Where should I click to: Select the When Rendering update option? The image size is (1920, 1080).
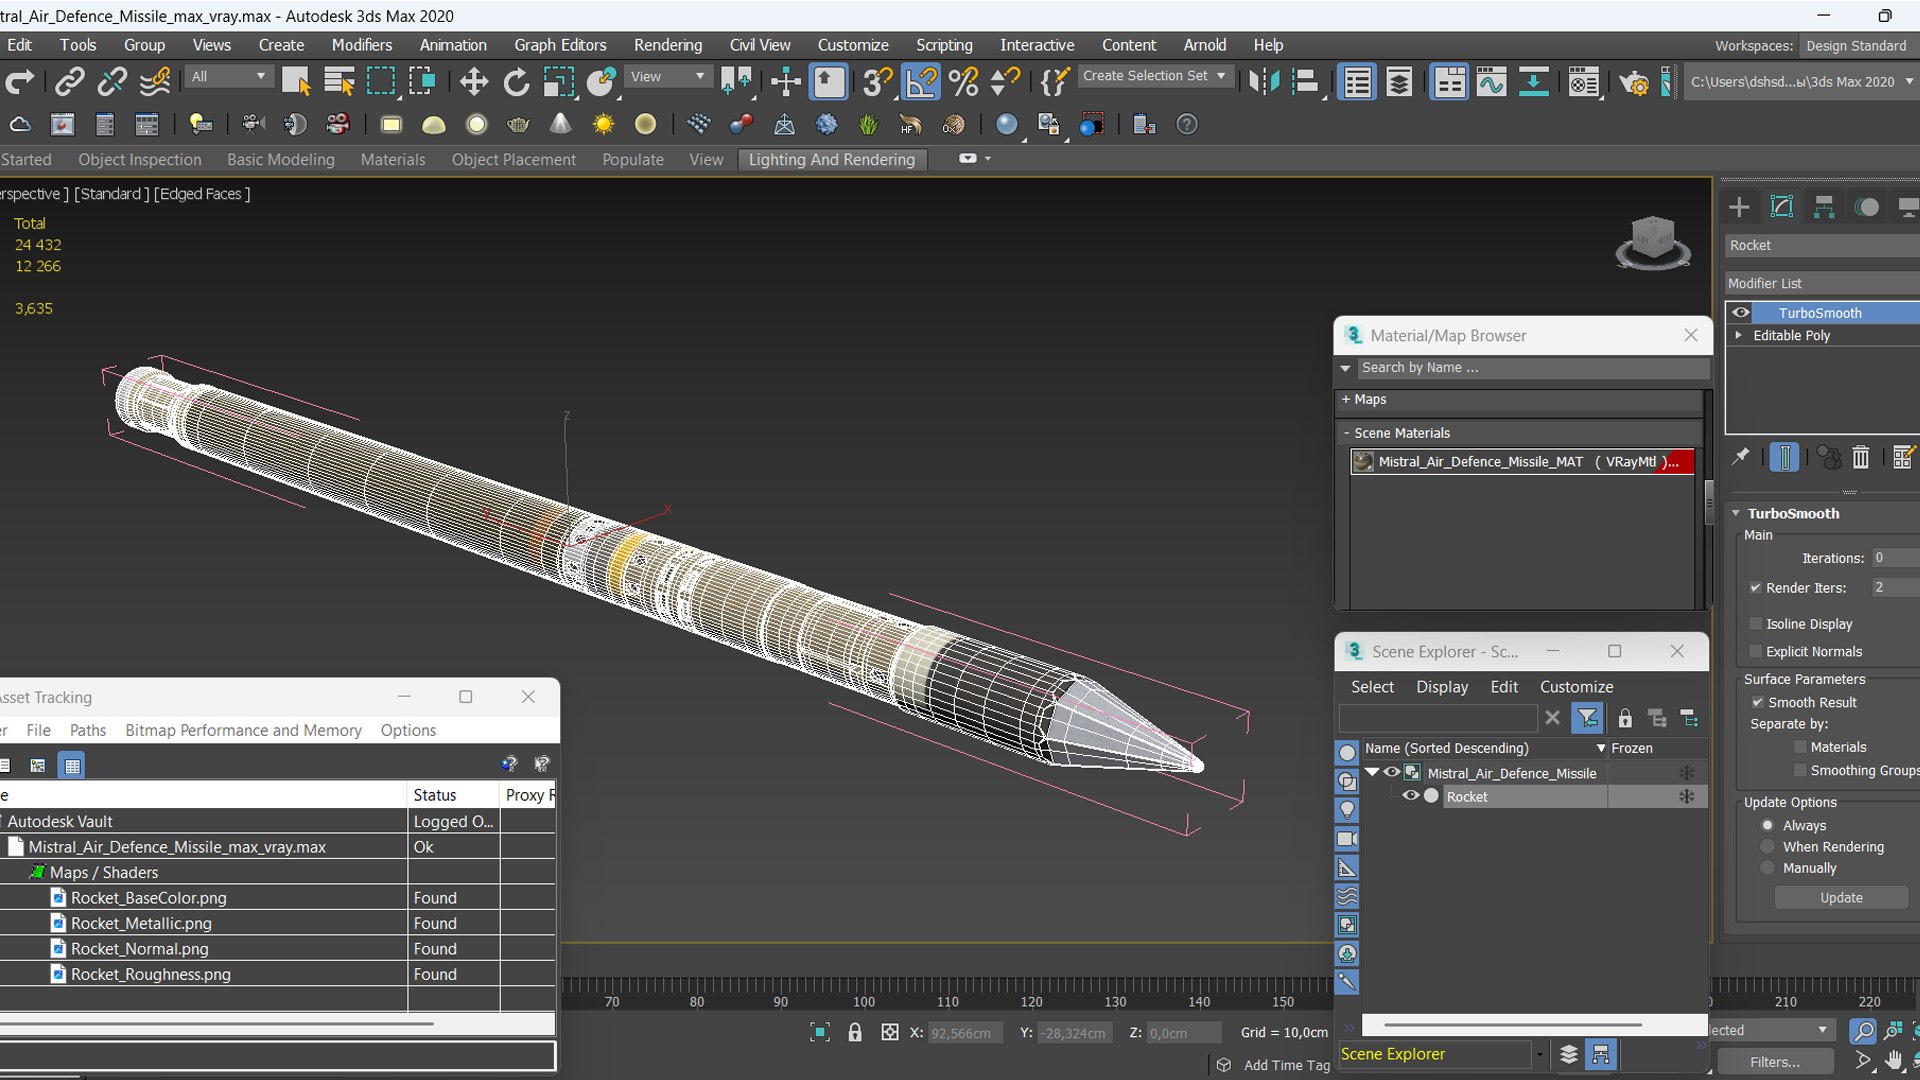pos(1768,847)
